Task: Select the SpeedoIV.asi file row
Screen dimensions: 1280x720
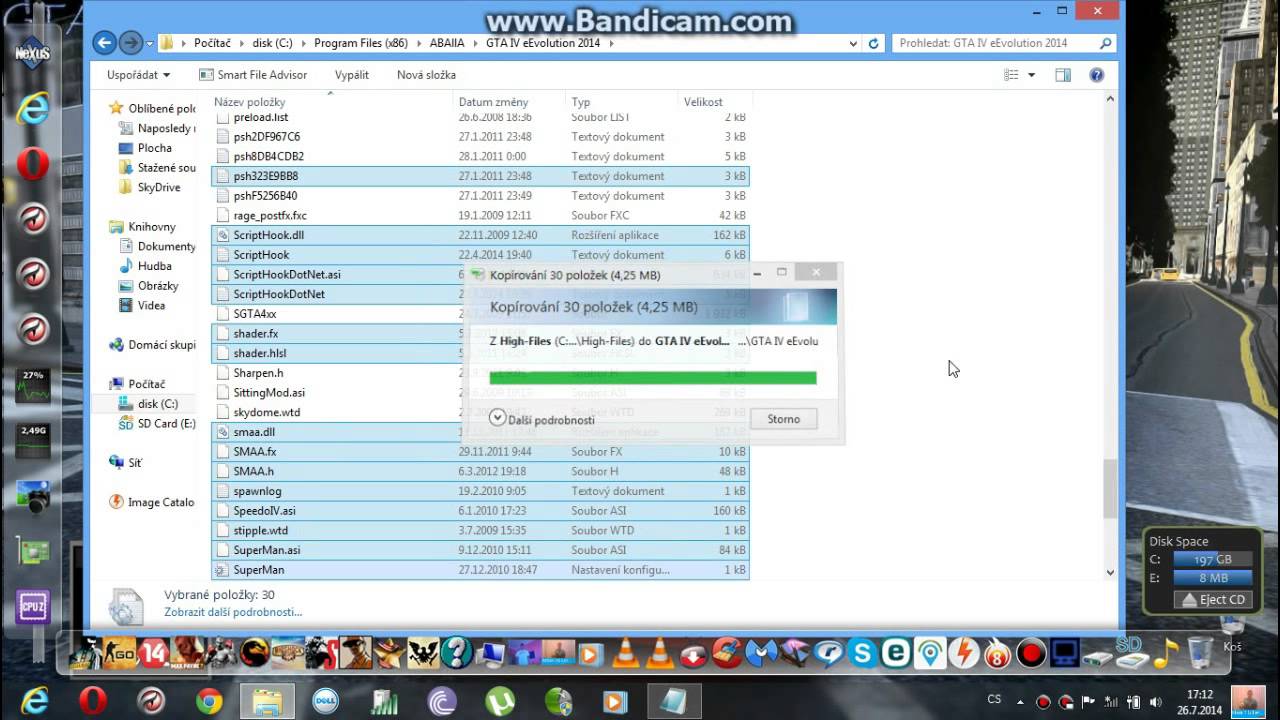Action: point(480,510)
